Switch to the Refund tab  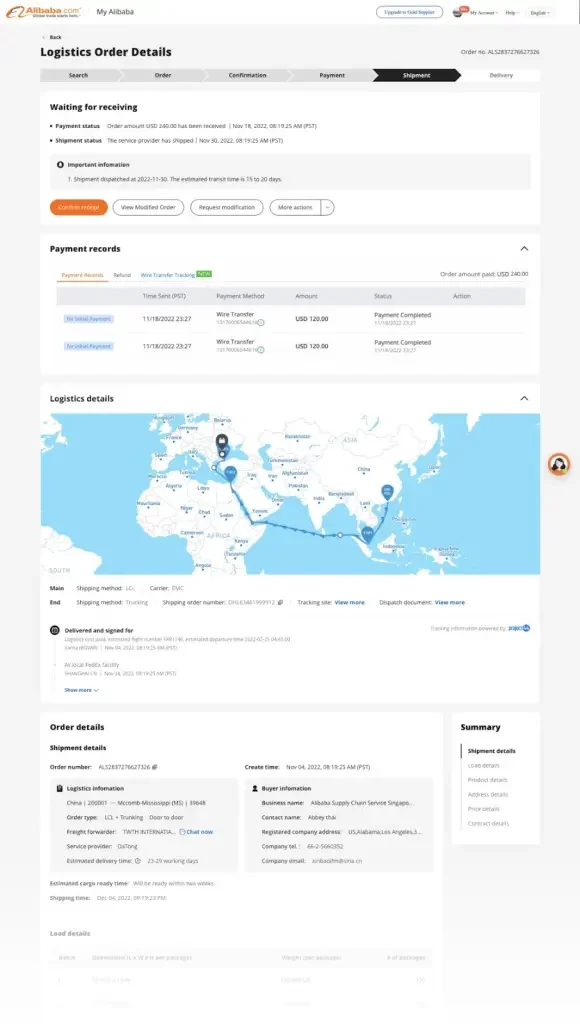point(122,275)
